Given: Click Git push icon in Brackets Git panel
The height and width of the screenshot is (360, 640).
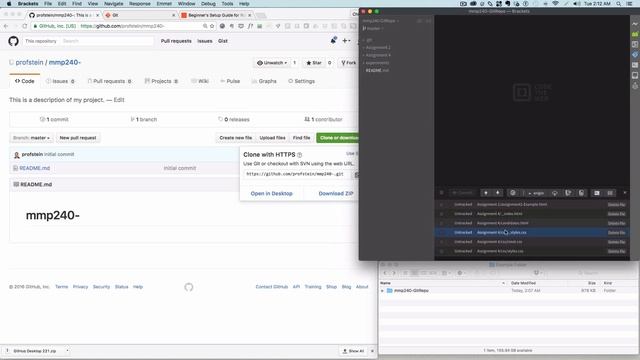Looking at the screenshot, I should [581, 193].
